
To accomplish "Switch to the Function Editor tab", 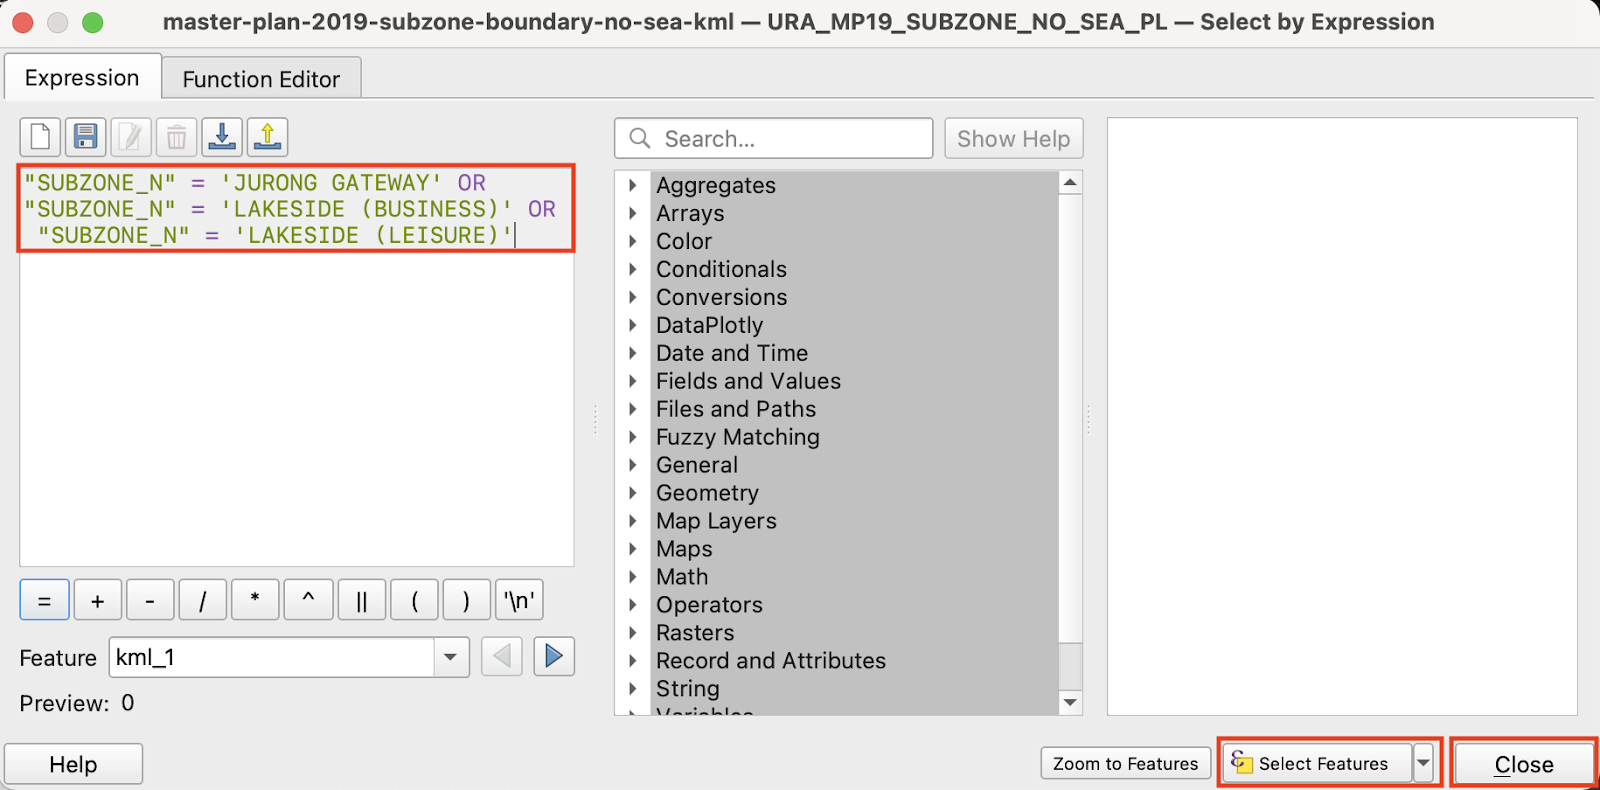I will point(261,79).
